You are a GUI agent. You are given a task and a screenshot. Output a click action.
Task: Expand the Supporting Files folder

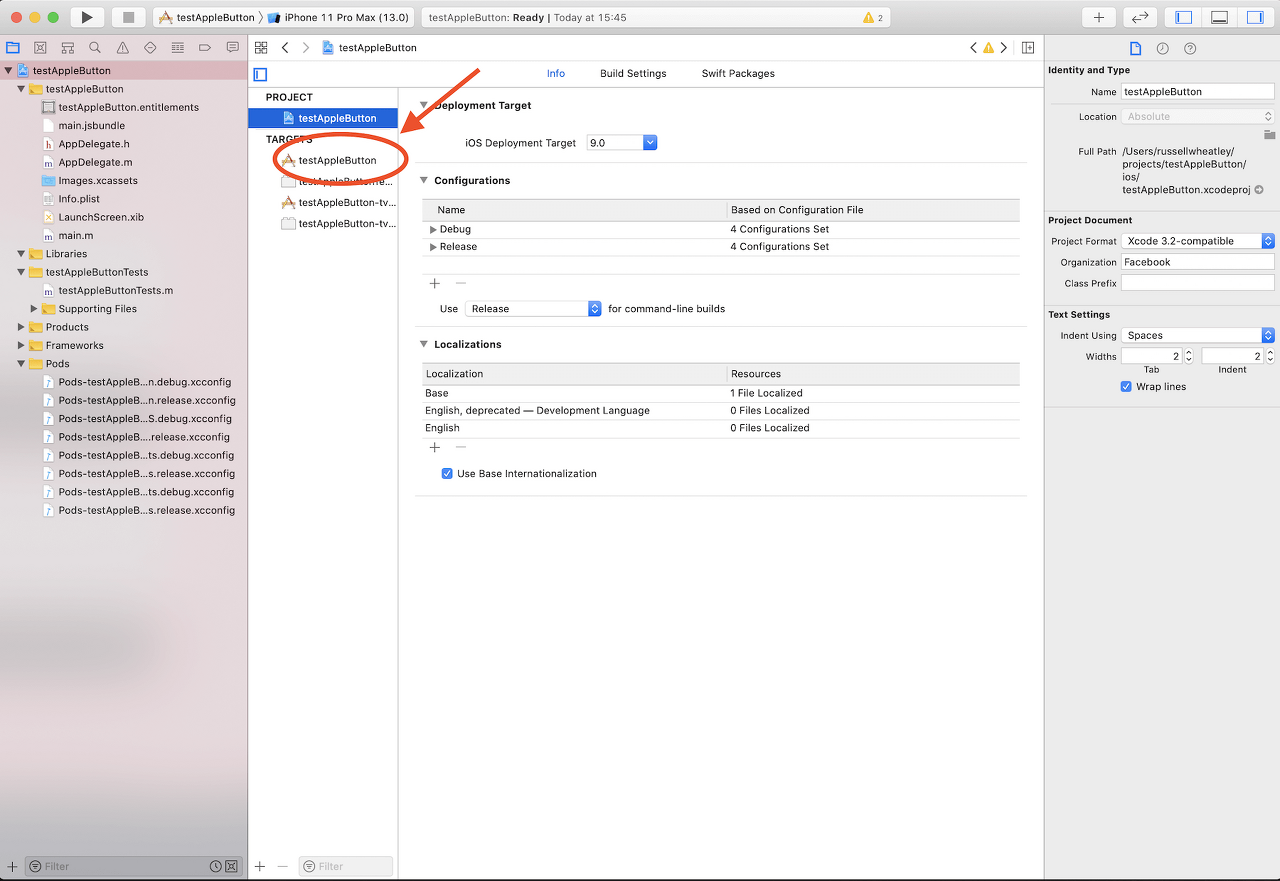pyautogui.click(x=34, y=309)
